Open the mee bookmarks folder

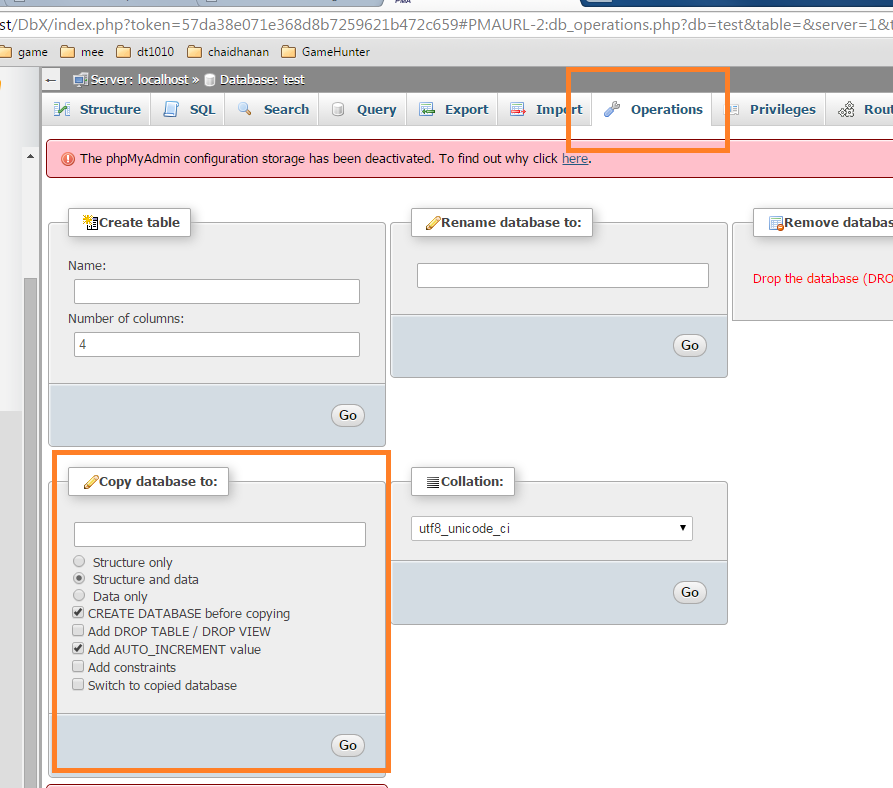point(82,52)
